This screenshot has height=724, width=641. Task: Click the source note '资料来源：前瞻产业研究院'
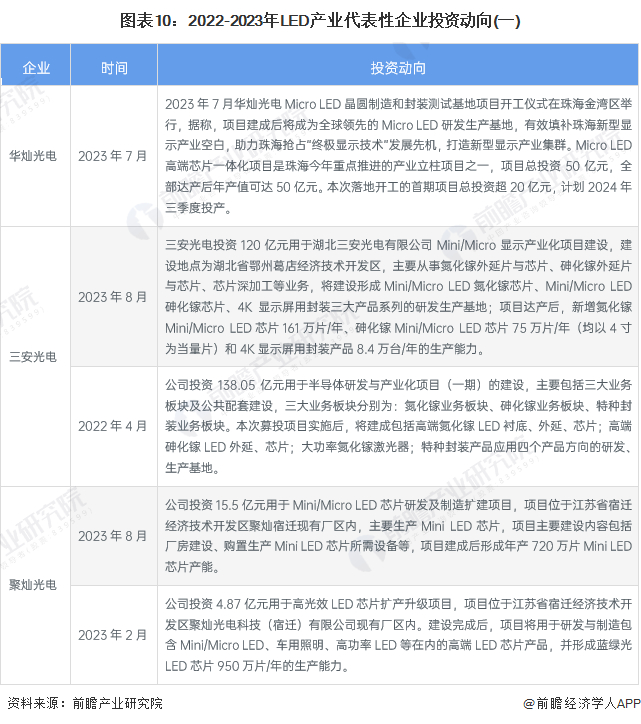pos(85,703)
